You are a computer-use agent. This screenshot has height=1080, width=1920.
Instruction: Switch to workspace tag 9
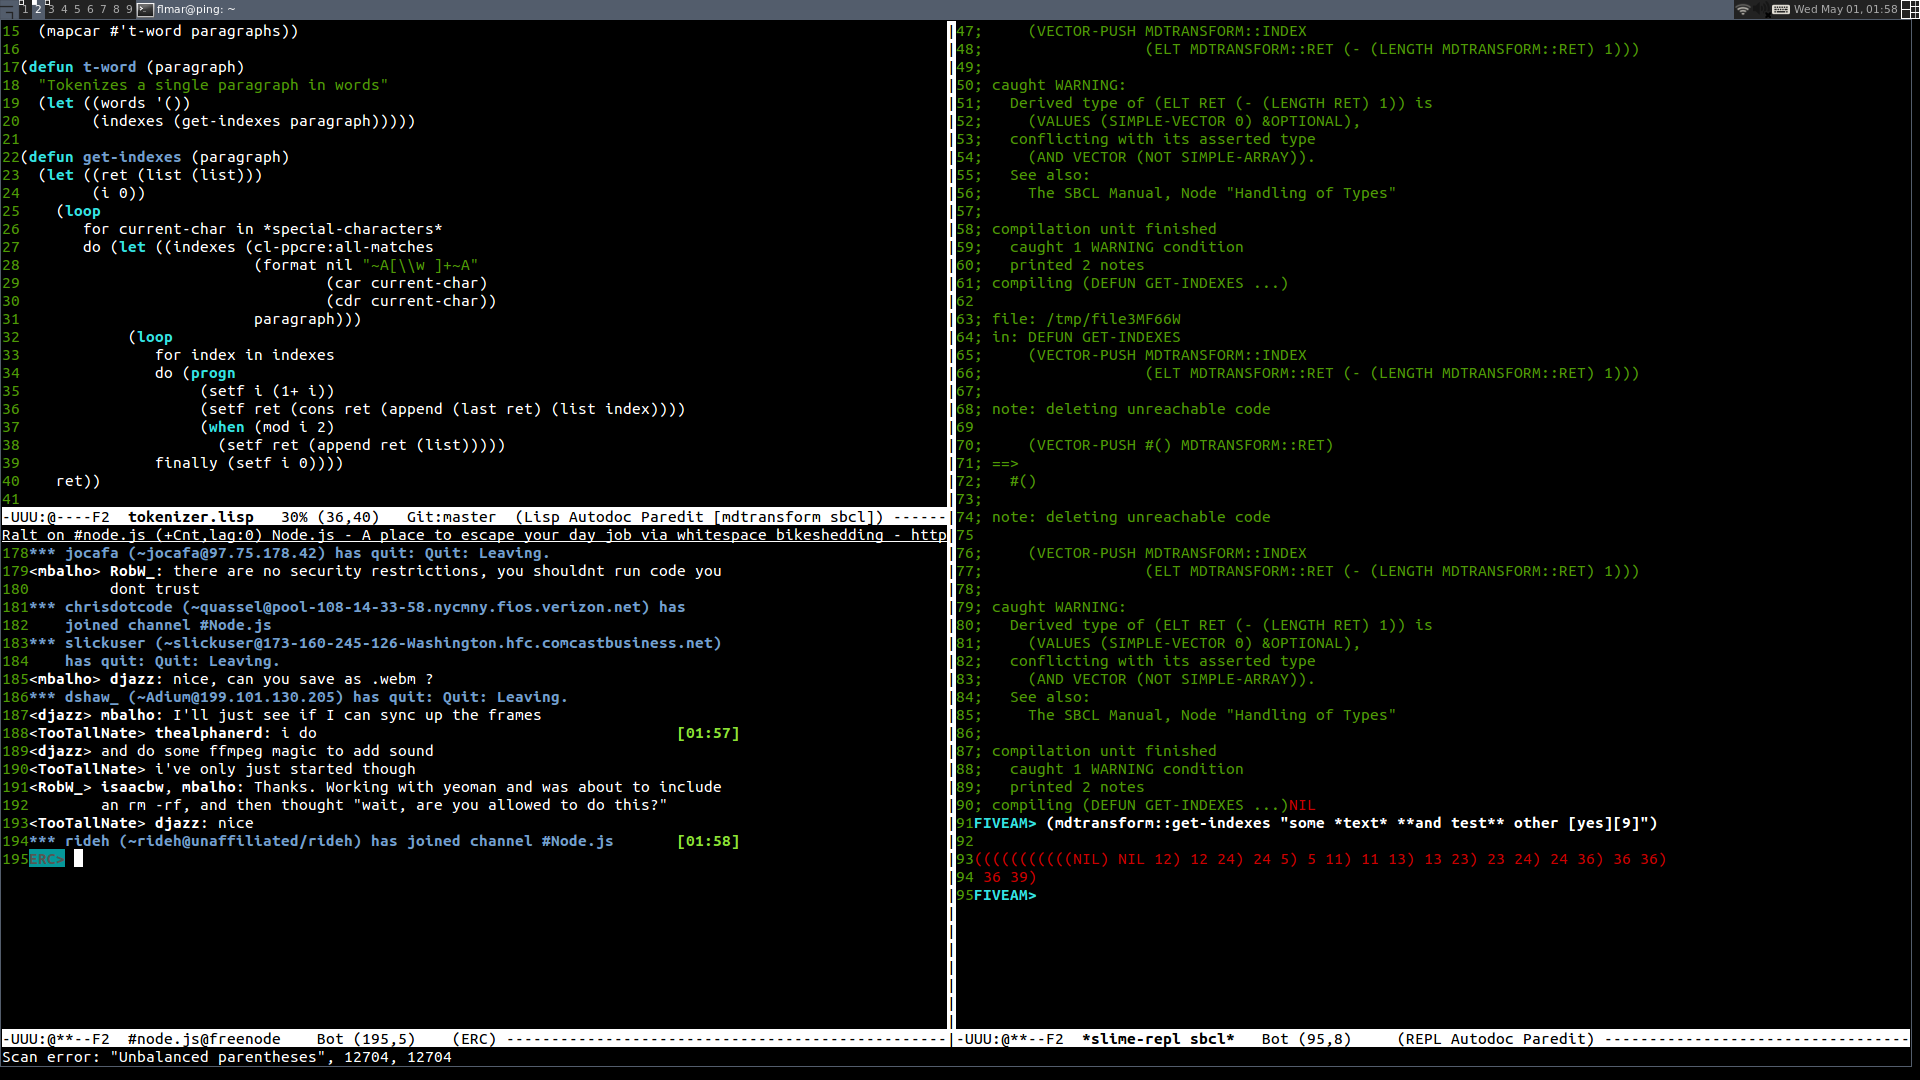129,9
